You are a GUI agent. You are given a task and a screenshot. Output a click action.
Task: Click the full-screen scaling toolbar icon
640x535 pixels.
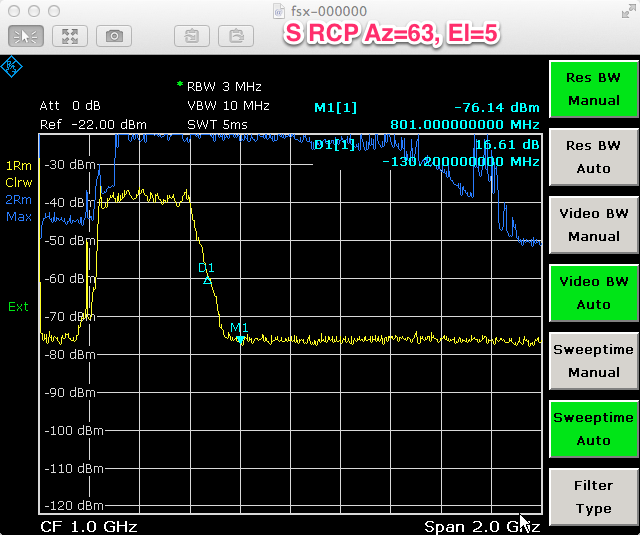69,36
